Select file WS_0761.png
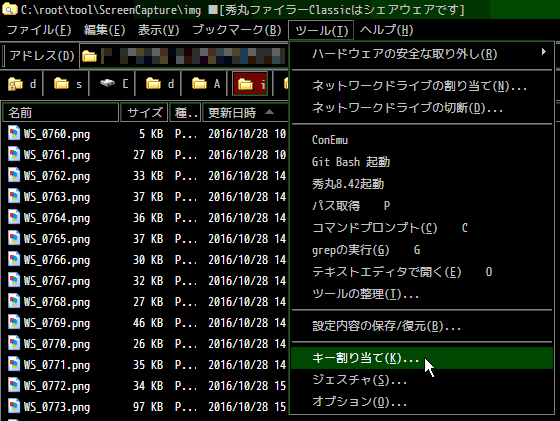 (57, 155)
